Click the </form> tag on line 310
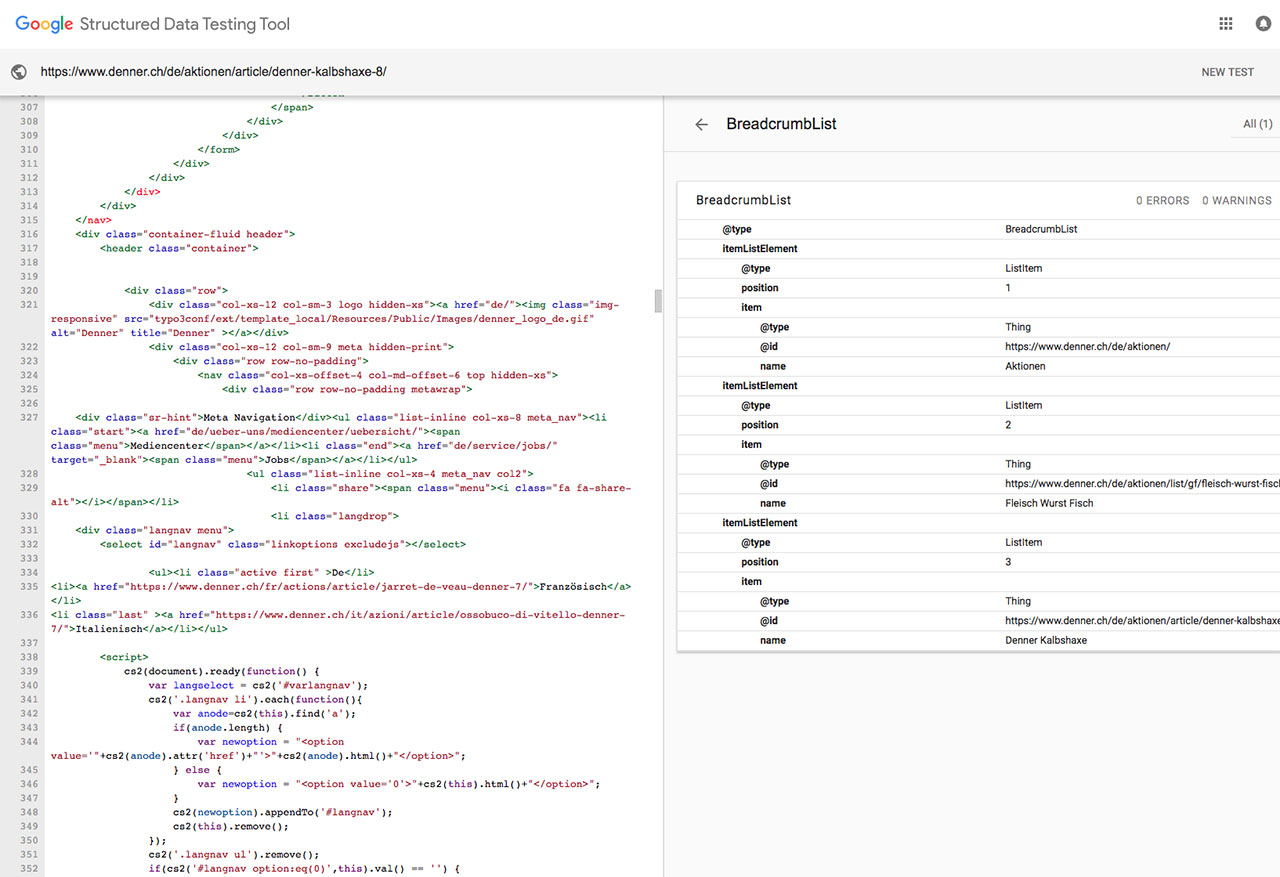1280x877 pixels. 219,150
